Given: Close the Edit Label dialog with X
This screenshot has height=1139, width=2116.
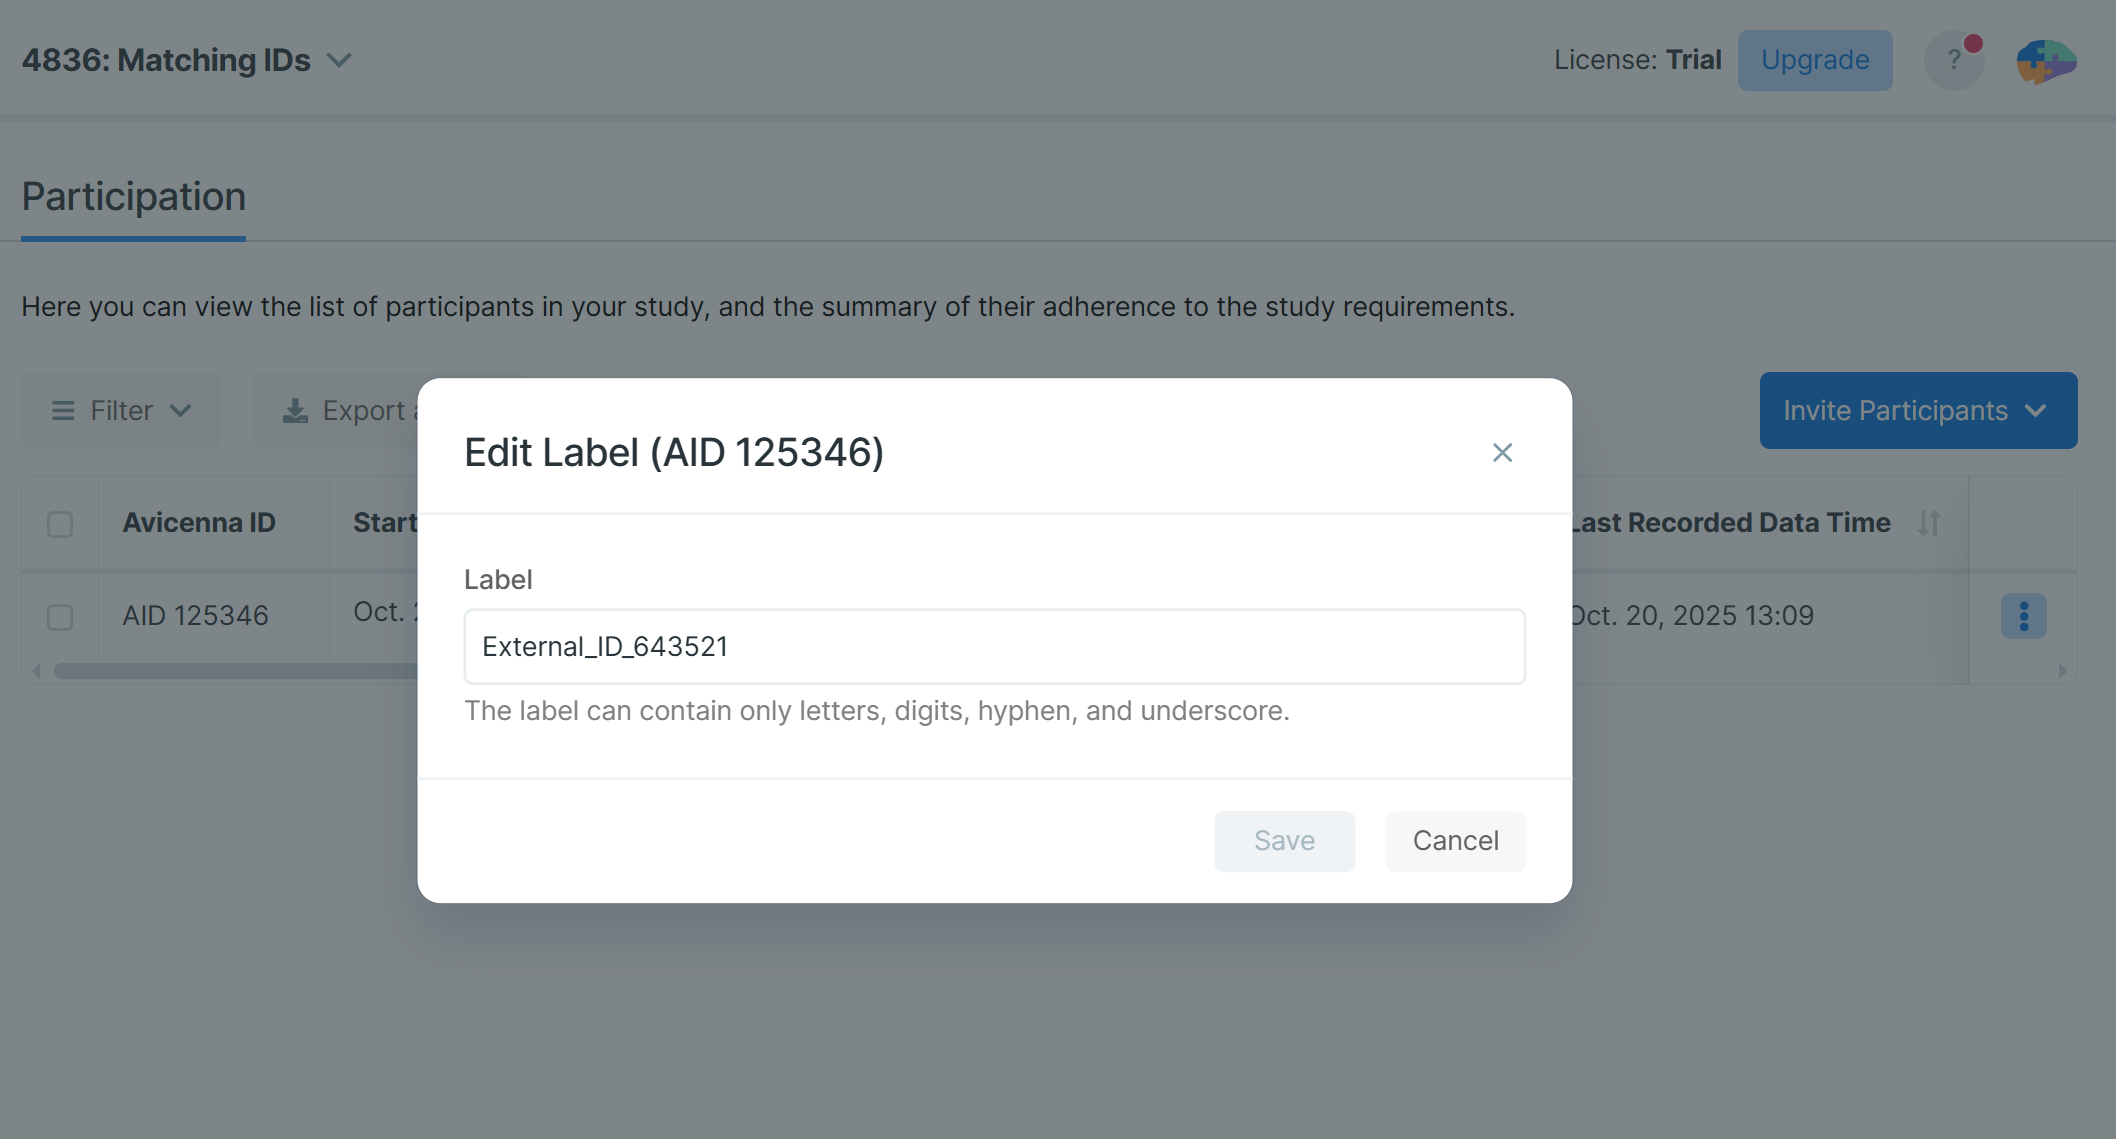Looking at the screenshot, I should (1502, 453).
